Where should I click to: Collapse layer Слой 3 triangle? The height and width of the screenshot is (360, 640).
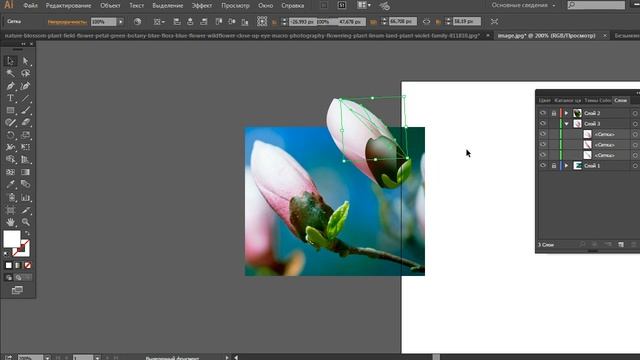pos(567,124)
